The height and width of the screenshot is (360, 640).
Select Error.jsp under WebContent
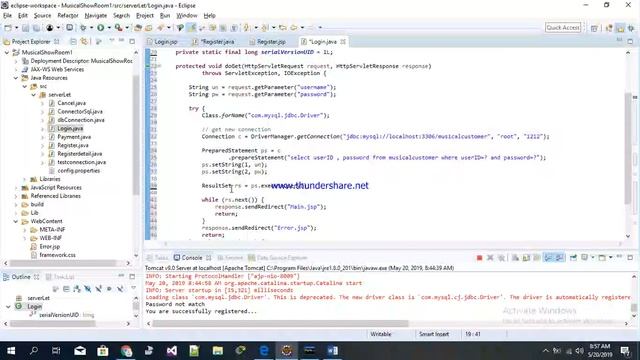(x=50, y=247)
